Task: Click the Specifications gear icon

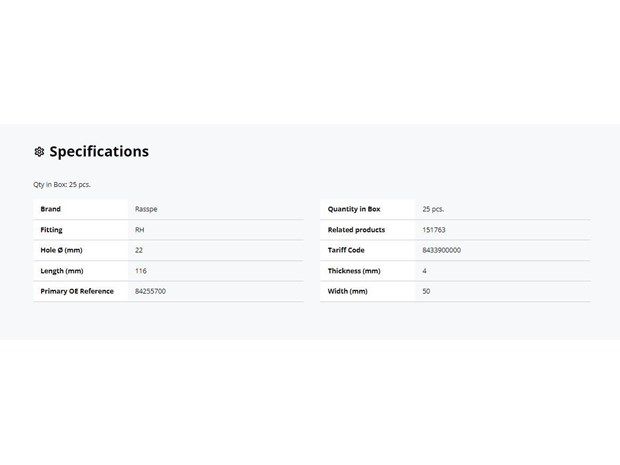Action: tap(39, 152)
